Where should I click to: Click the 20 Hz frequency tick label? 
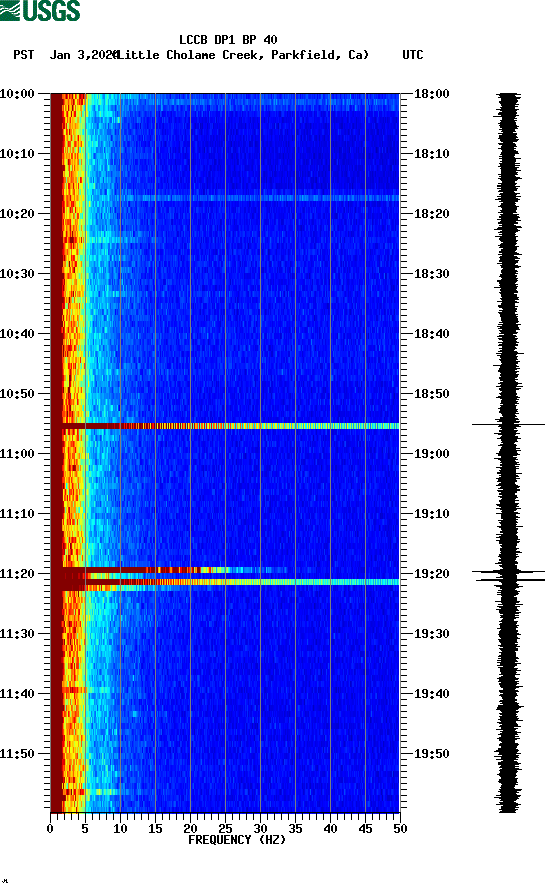click(190, 829)
